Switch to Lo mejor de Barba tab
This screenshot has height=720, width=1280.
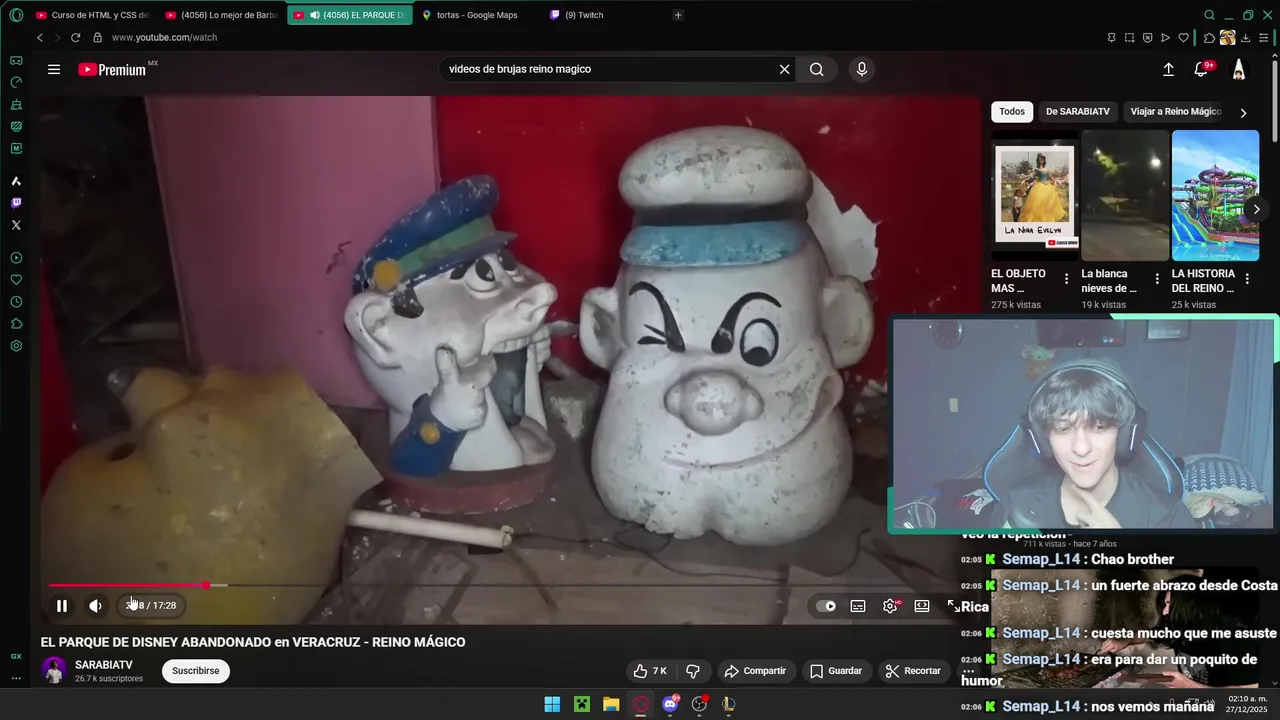pyautogui.click(x=222, y=15)
